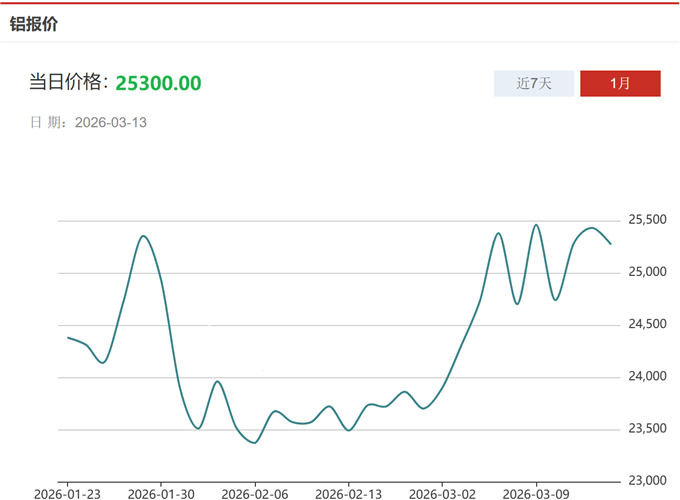Click the 25,500 y-axis label
This screenshot has height=500, width=680.
click(647, 220)
